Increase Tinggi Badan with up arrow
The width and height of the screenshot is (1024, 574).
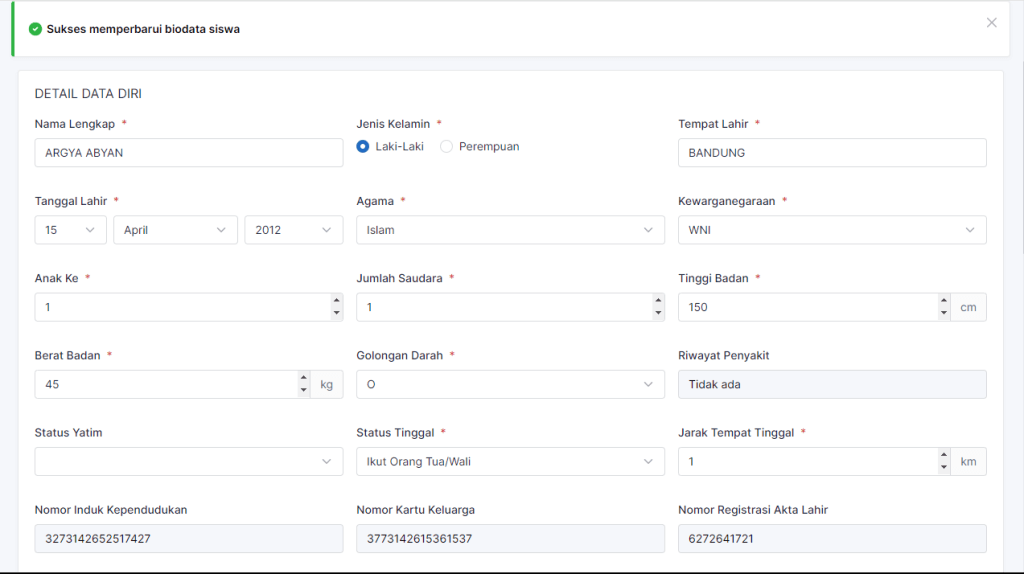click(x=944, y=301)
